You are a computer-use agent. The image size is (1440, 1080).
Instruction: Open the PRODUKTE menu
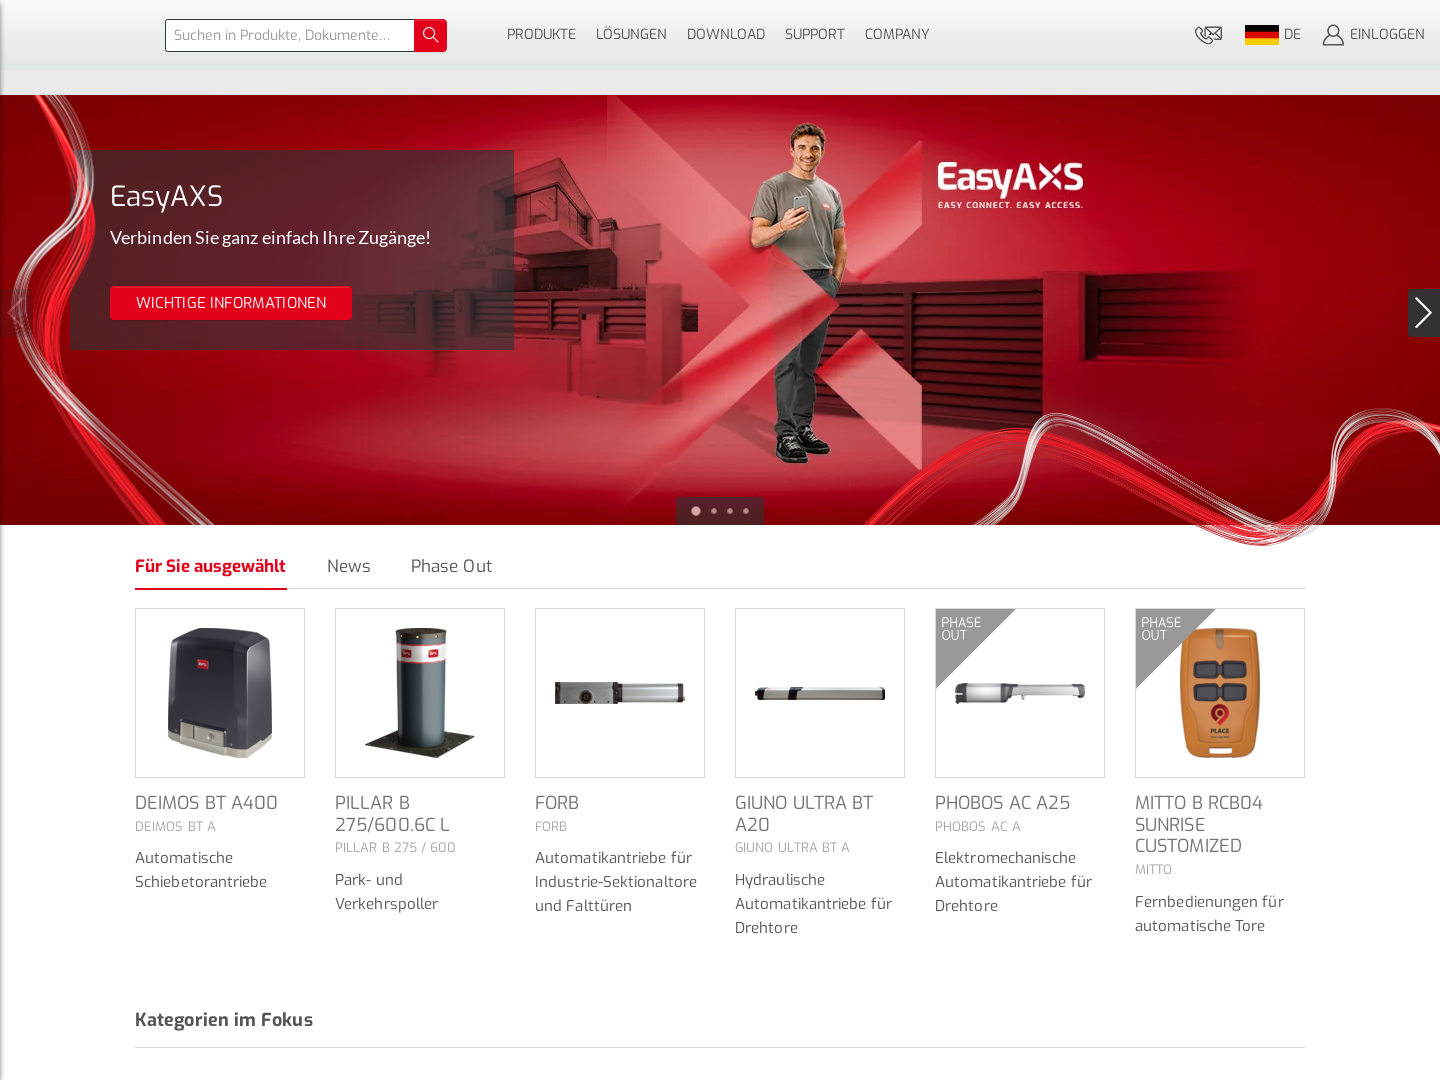tap(541, 35)
